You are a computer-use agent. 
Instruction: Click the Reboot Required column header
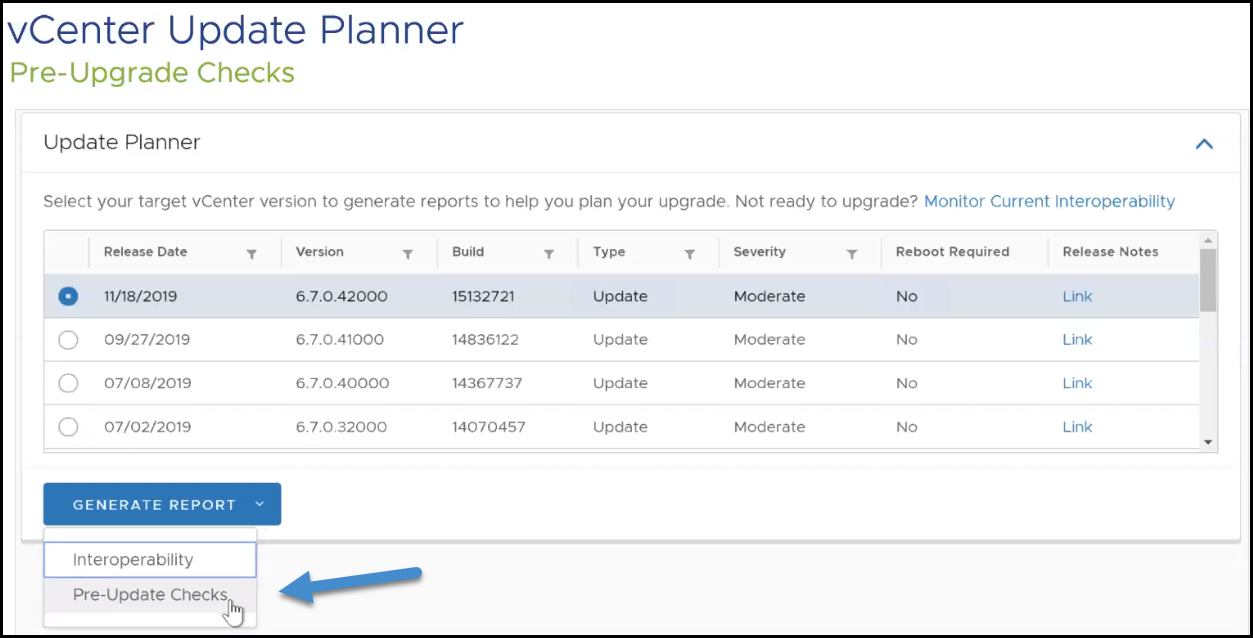[x=952, y=252]
